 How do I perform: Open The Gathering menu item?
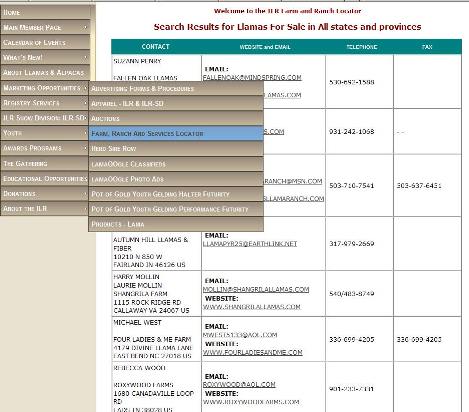point(45,163)
